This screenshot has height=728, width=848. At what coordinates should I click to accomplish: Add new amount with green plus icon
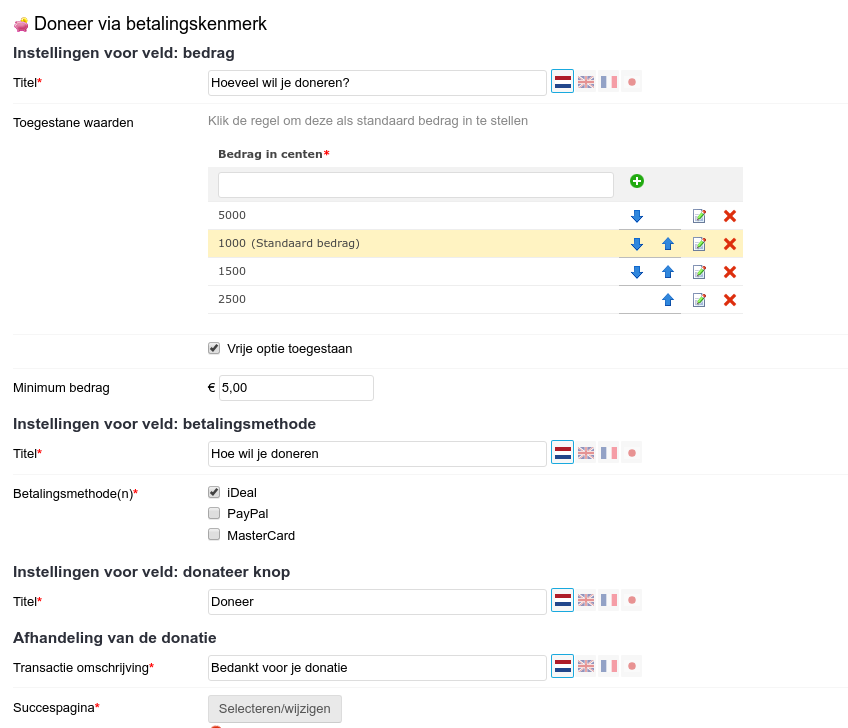click(x=637, y=181)
